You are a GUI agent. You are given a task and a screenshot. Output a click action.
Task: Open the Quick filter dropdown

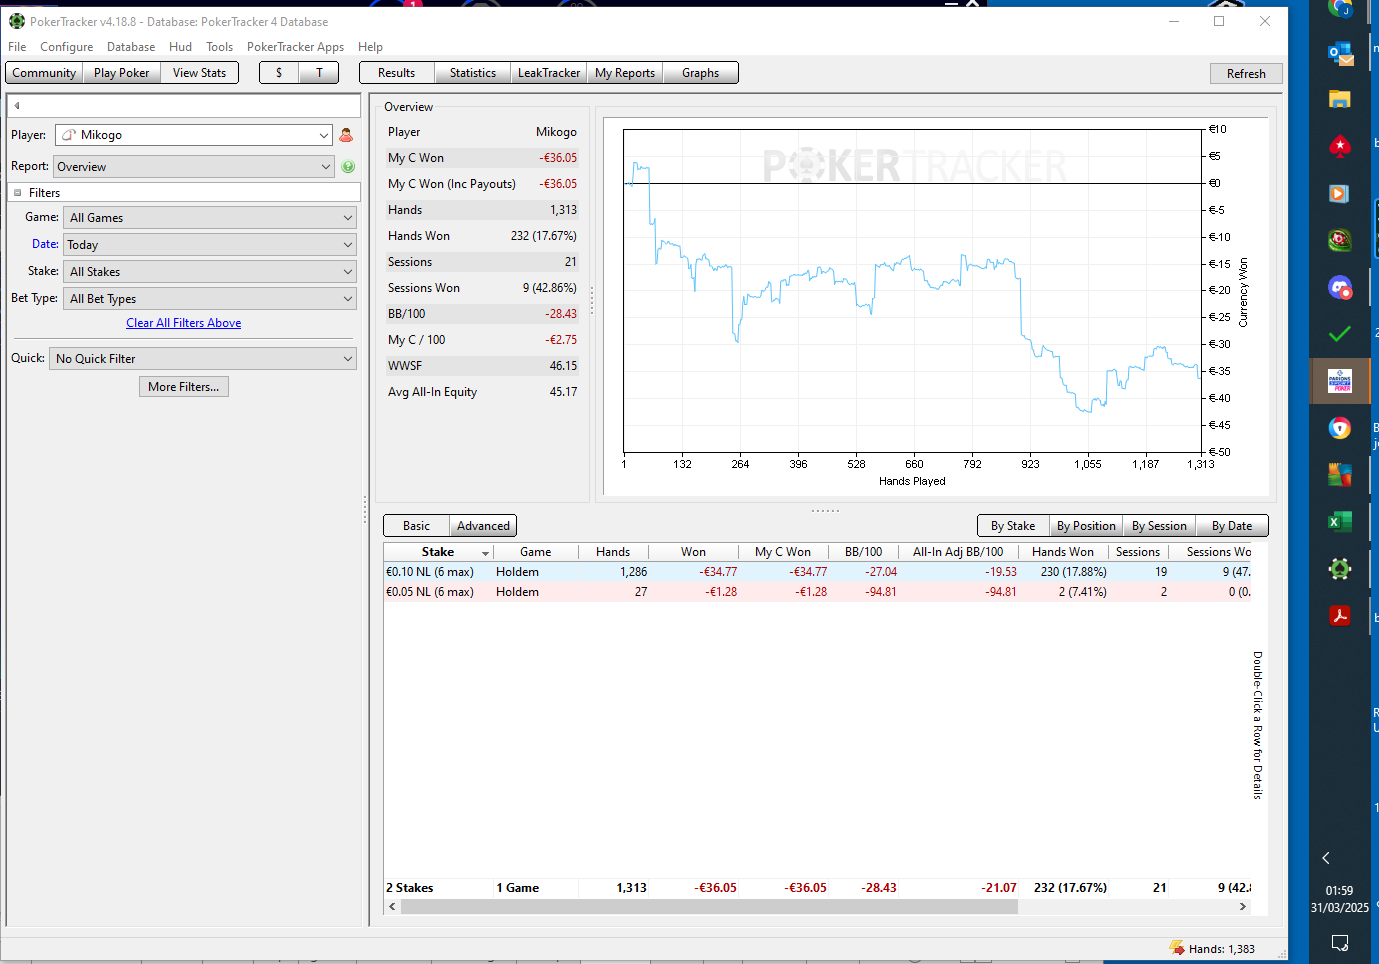tap(203, 359)
